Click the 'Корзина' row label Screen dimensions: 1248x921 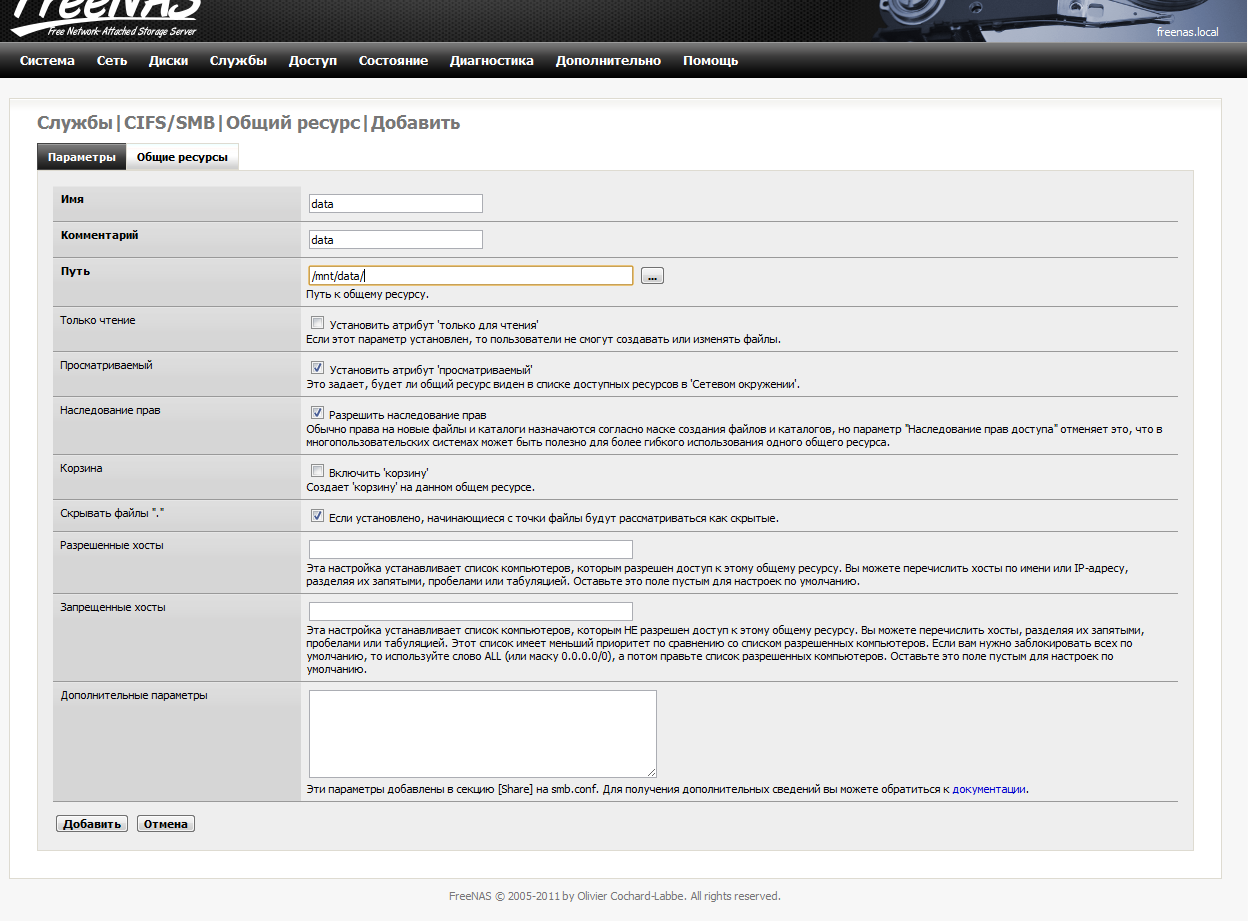tap(81, 468)
